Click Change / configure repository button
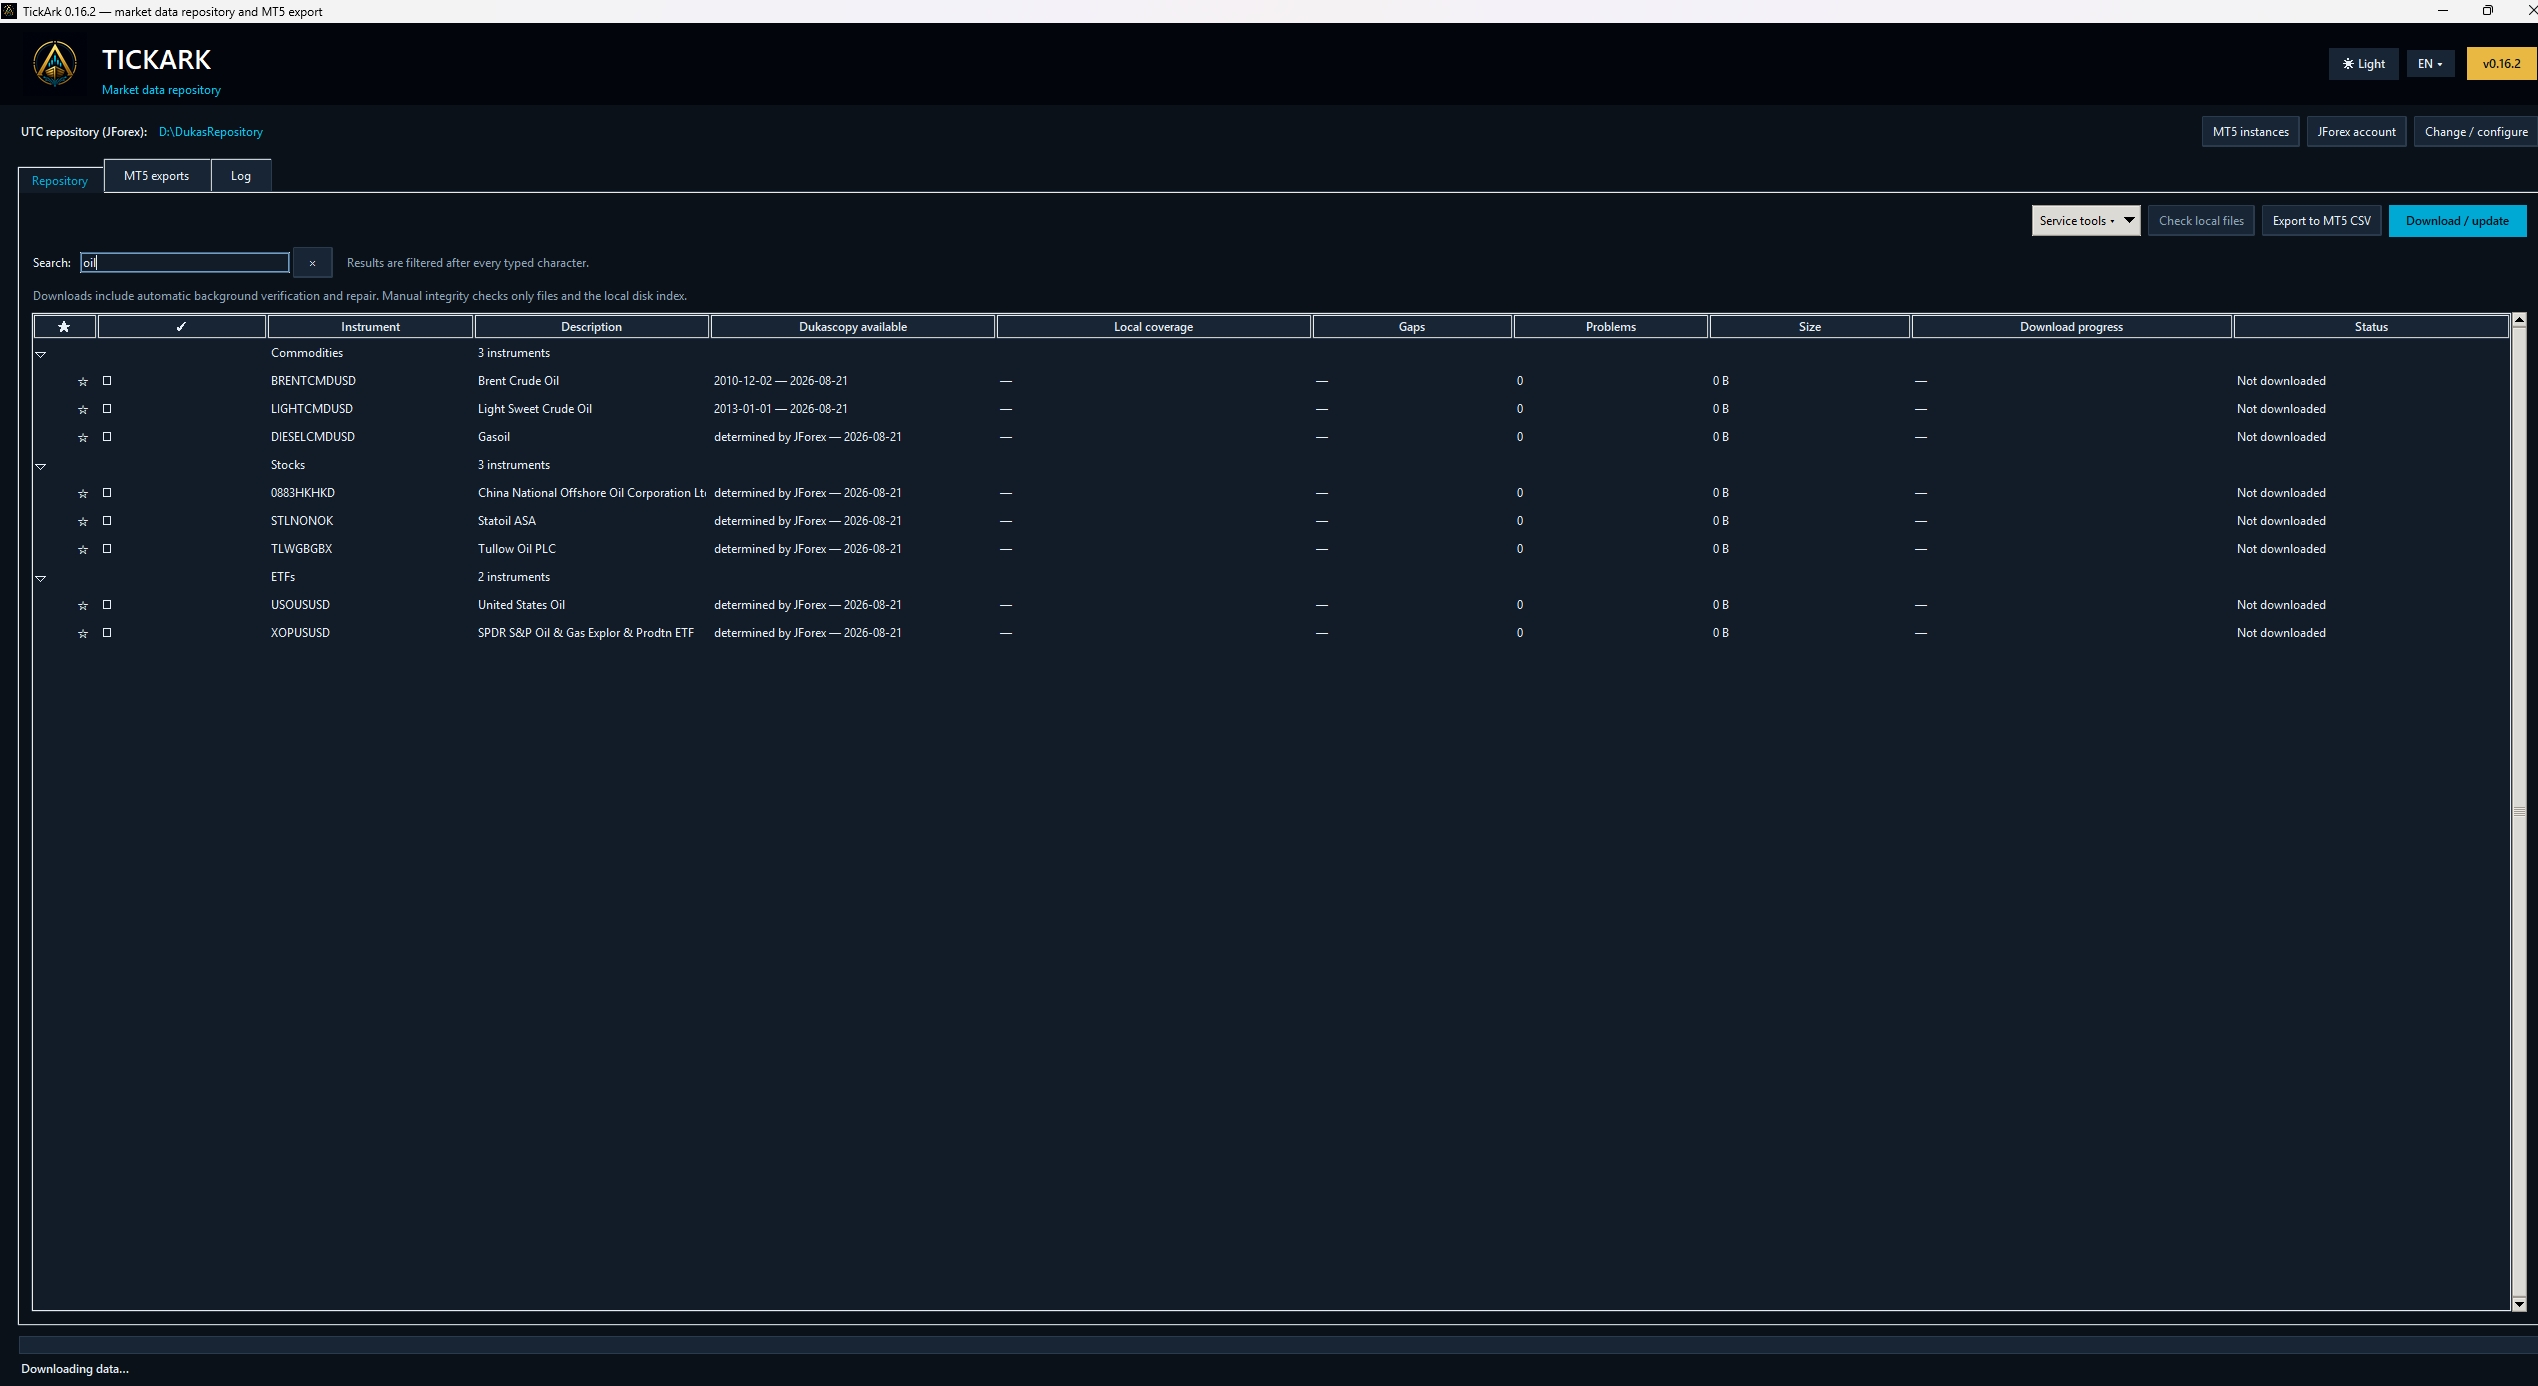This screenshot has width=2538, height=1386. tap(2475, 132)
